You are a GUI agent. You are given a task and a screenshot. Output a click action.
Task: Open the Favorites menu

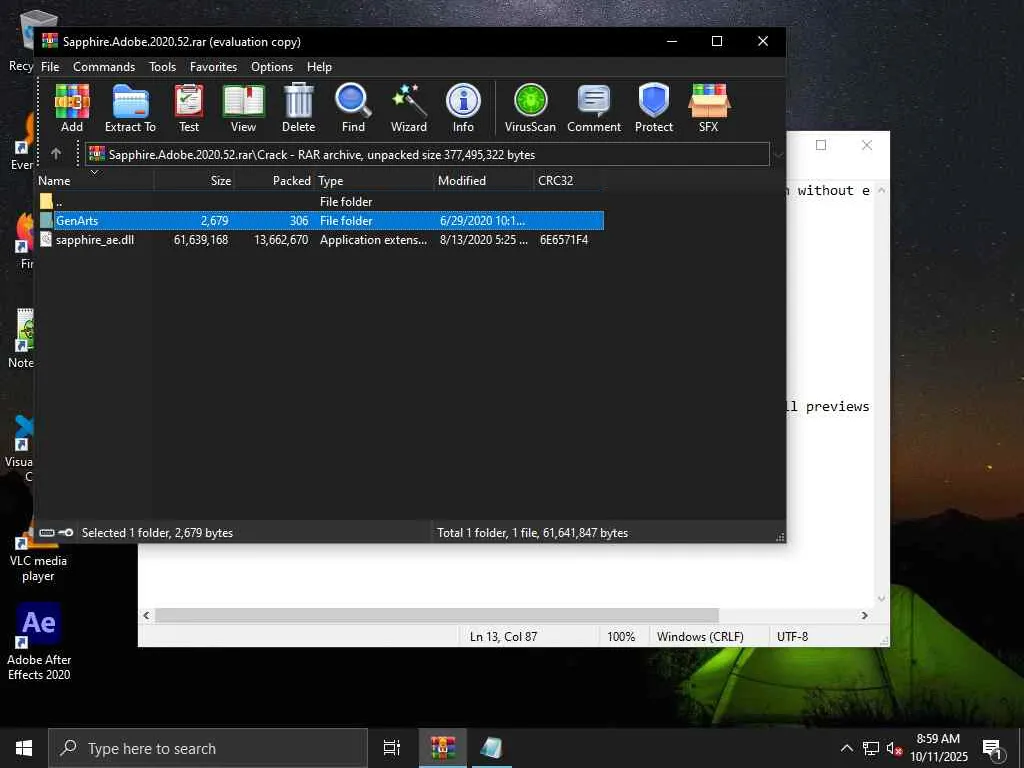[x=213, y=67]
